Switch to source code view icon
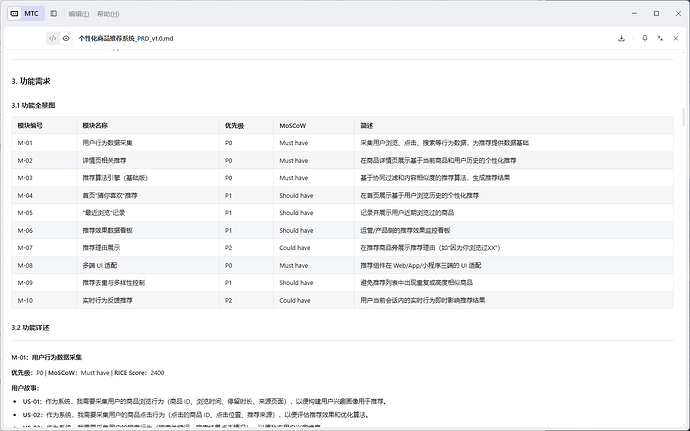Screen dimensions: 690x431 click(x=53, y=38)
